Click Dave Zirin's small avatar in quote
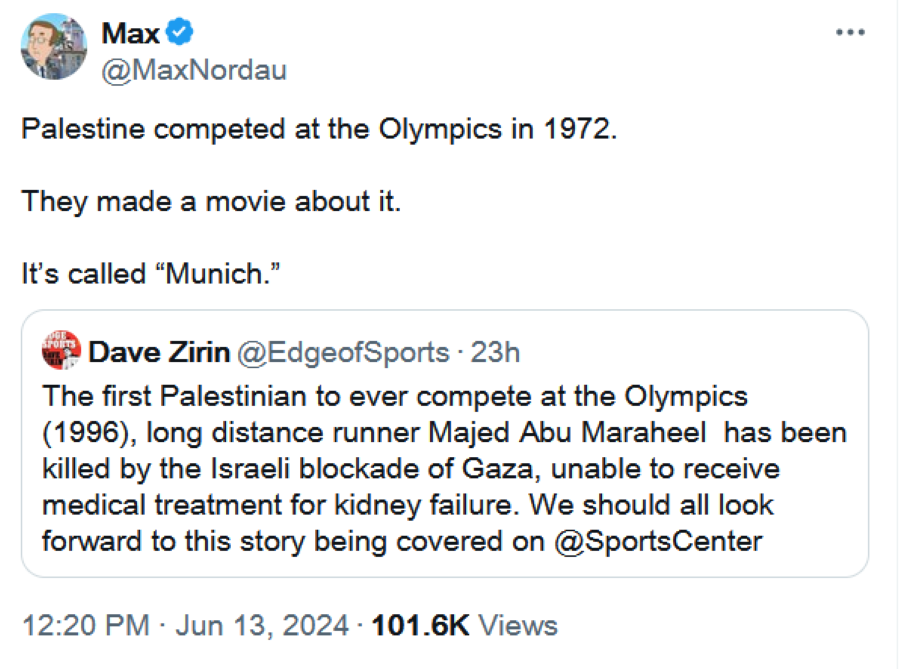Image resolution: width=900 pixels, height=669 pixels. [61, 351]
